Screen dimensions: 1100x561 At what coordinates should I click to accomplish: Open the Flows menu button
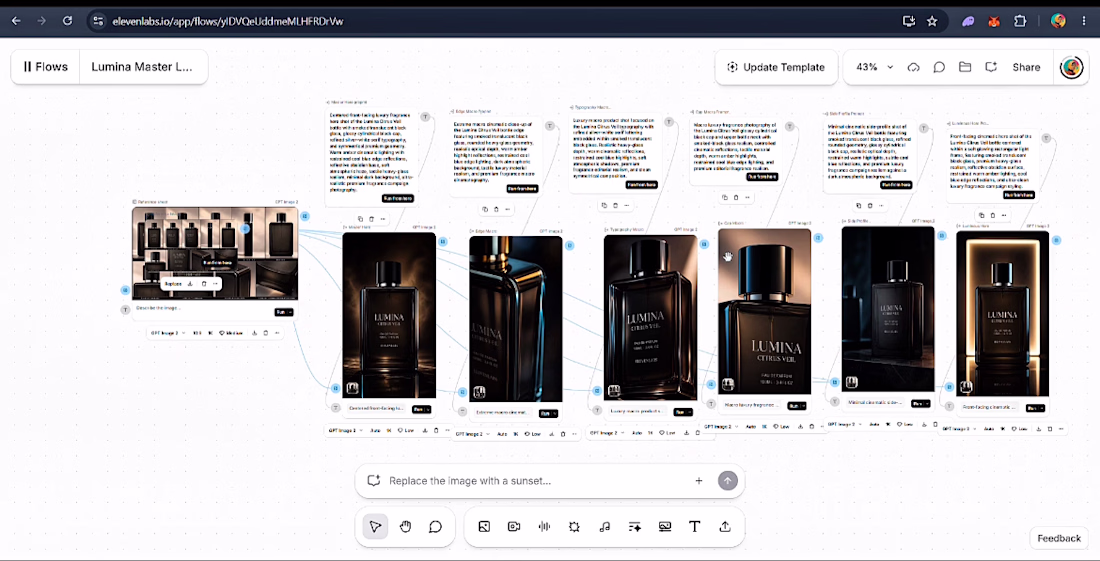[46, 67]
